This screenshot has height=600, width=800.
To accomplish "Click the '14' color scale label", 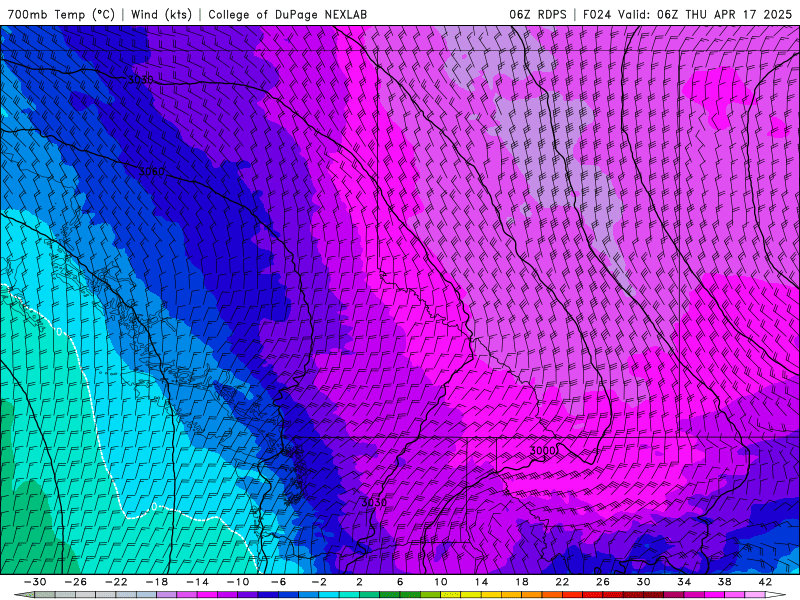I will point(481,582).
